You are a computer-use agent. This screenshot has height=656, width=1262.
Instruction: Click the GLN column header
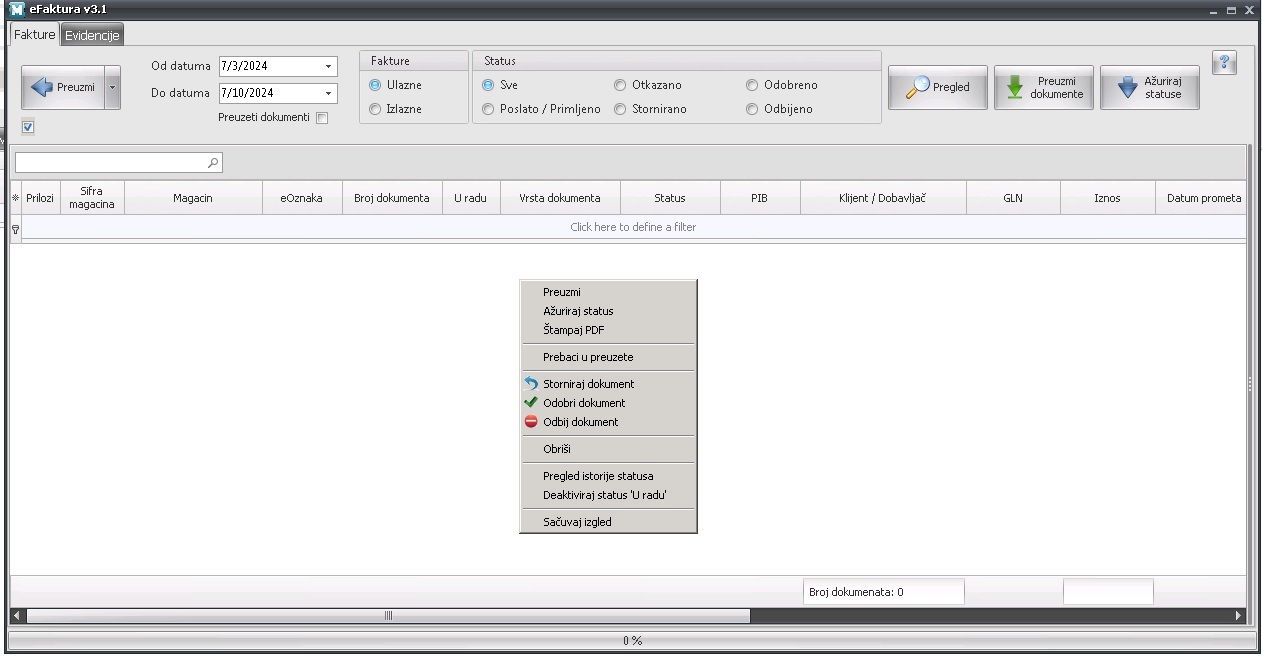(x=1013, y=198)
